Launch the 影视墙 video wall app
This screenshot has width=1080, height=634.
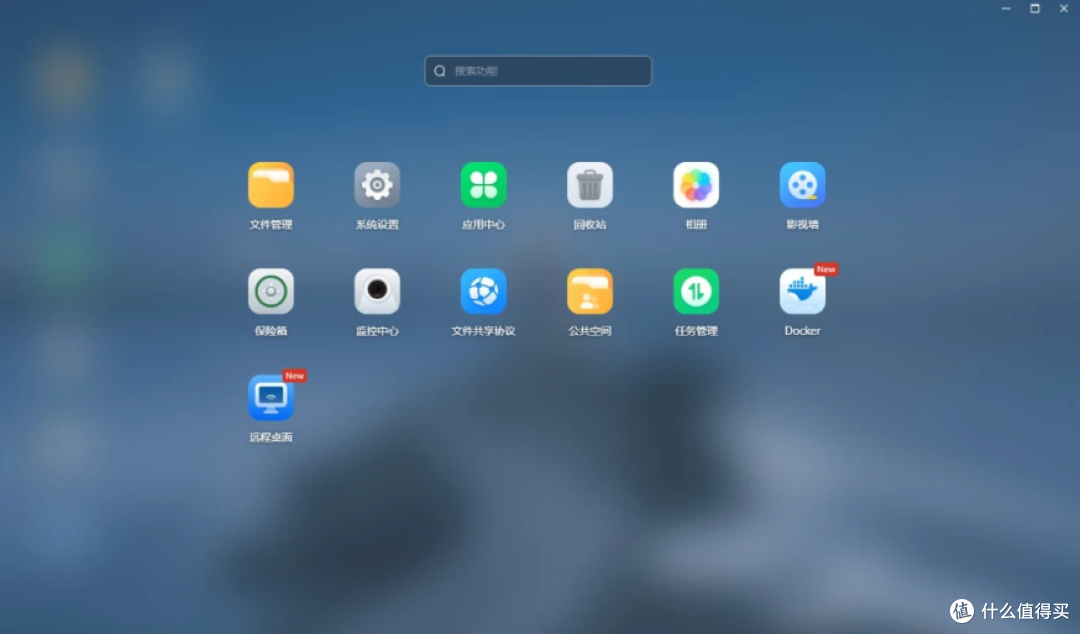[802, 185]
